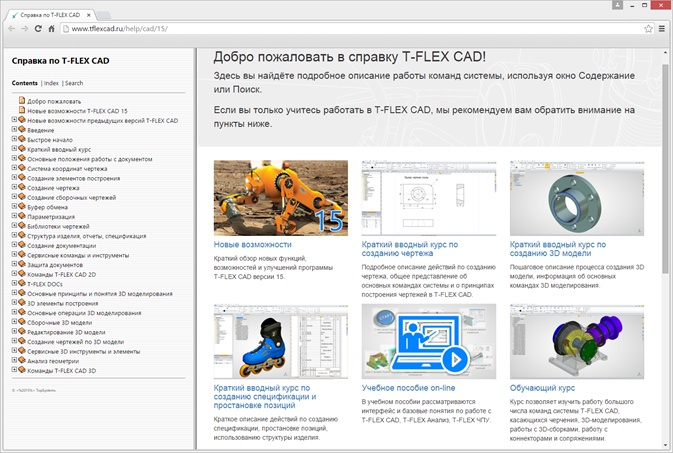Open the Обучающий курс link
Image resolution: width=673 pixels, height=453 pixels.
(542, 388)
